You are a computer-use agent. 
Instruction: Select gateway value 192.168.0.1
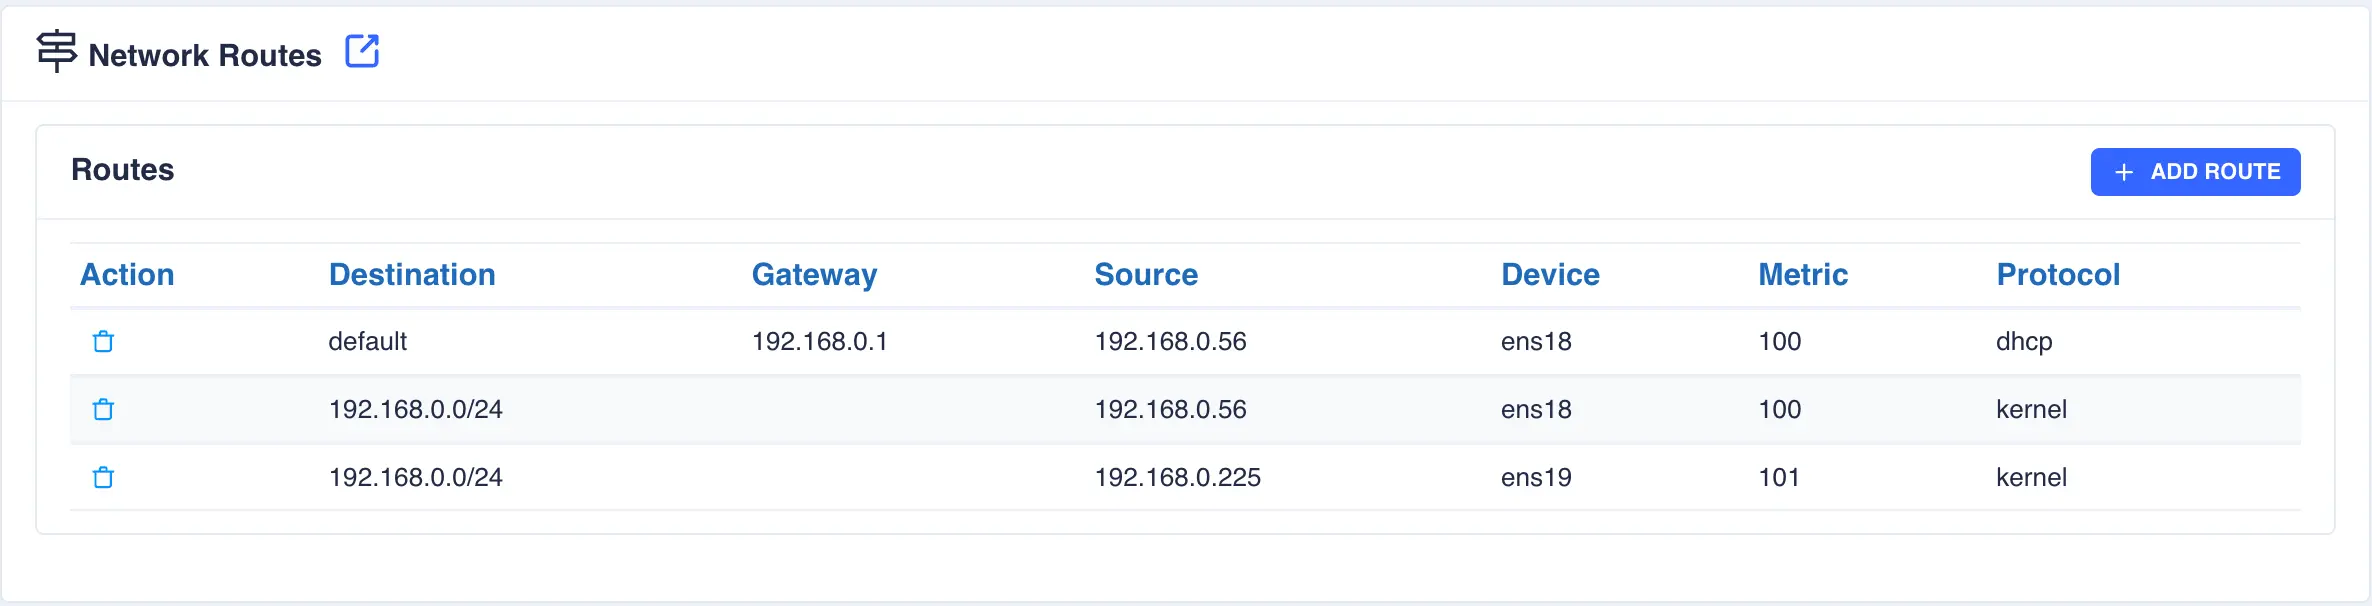pyautogui.click(x=820, y=342)
